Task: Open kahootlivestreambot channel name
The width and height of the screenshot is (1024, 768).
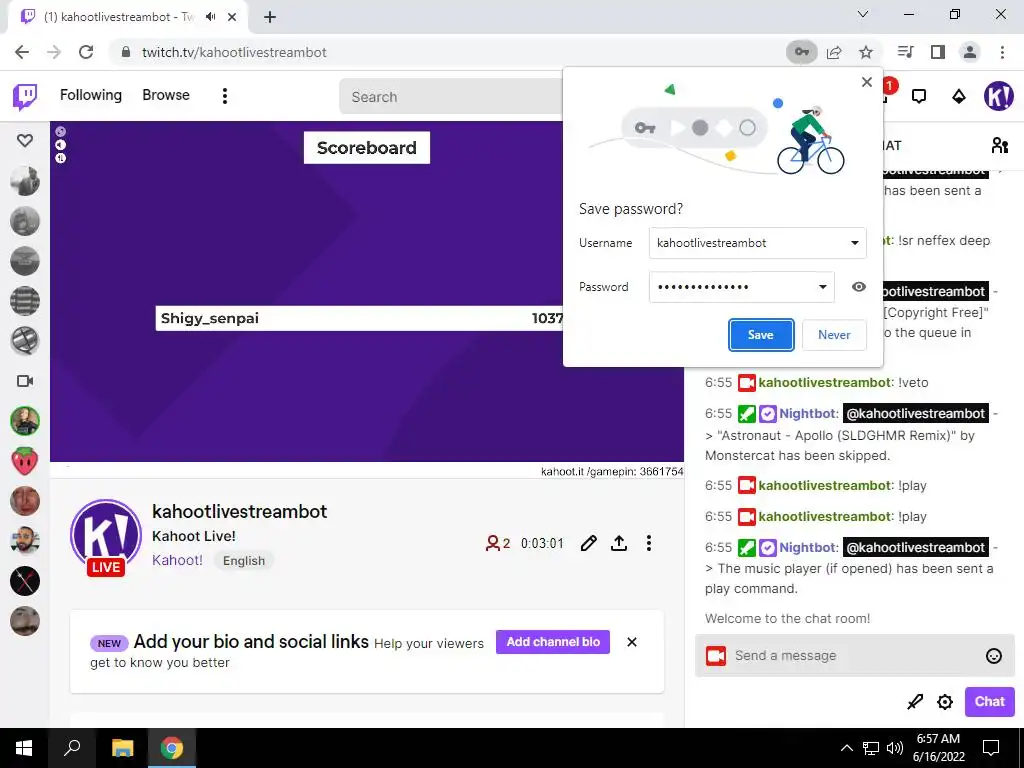Action: [240, 511]
